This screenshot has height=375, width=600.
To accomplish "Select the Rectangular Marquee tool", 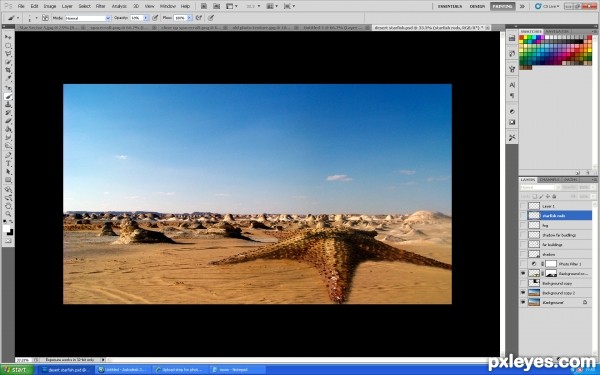I will tap(8, 46).
